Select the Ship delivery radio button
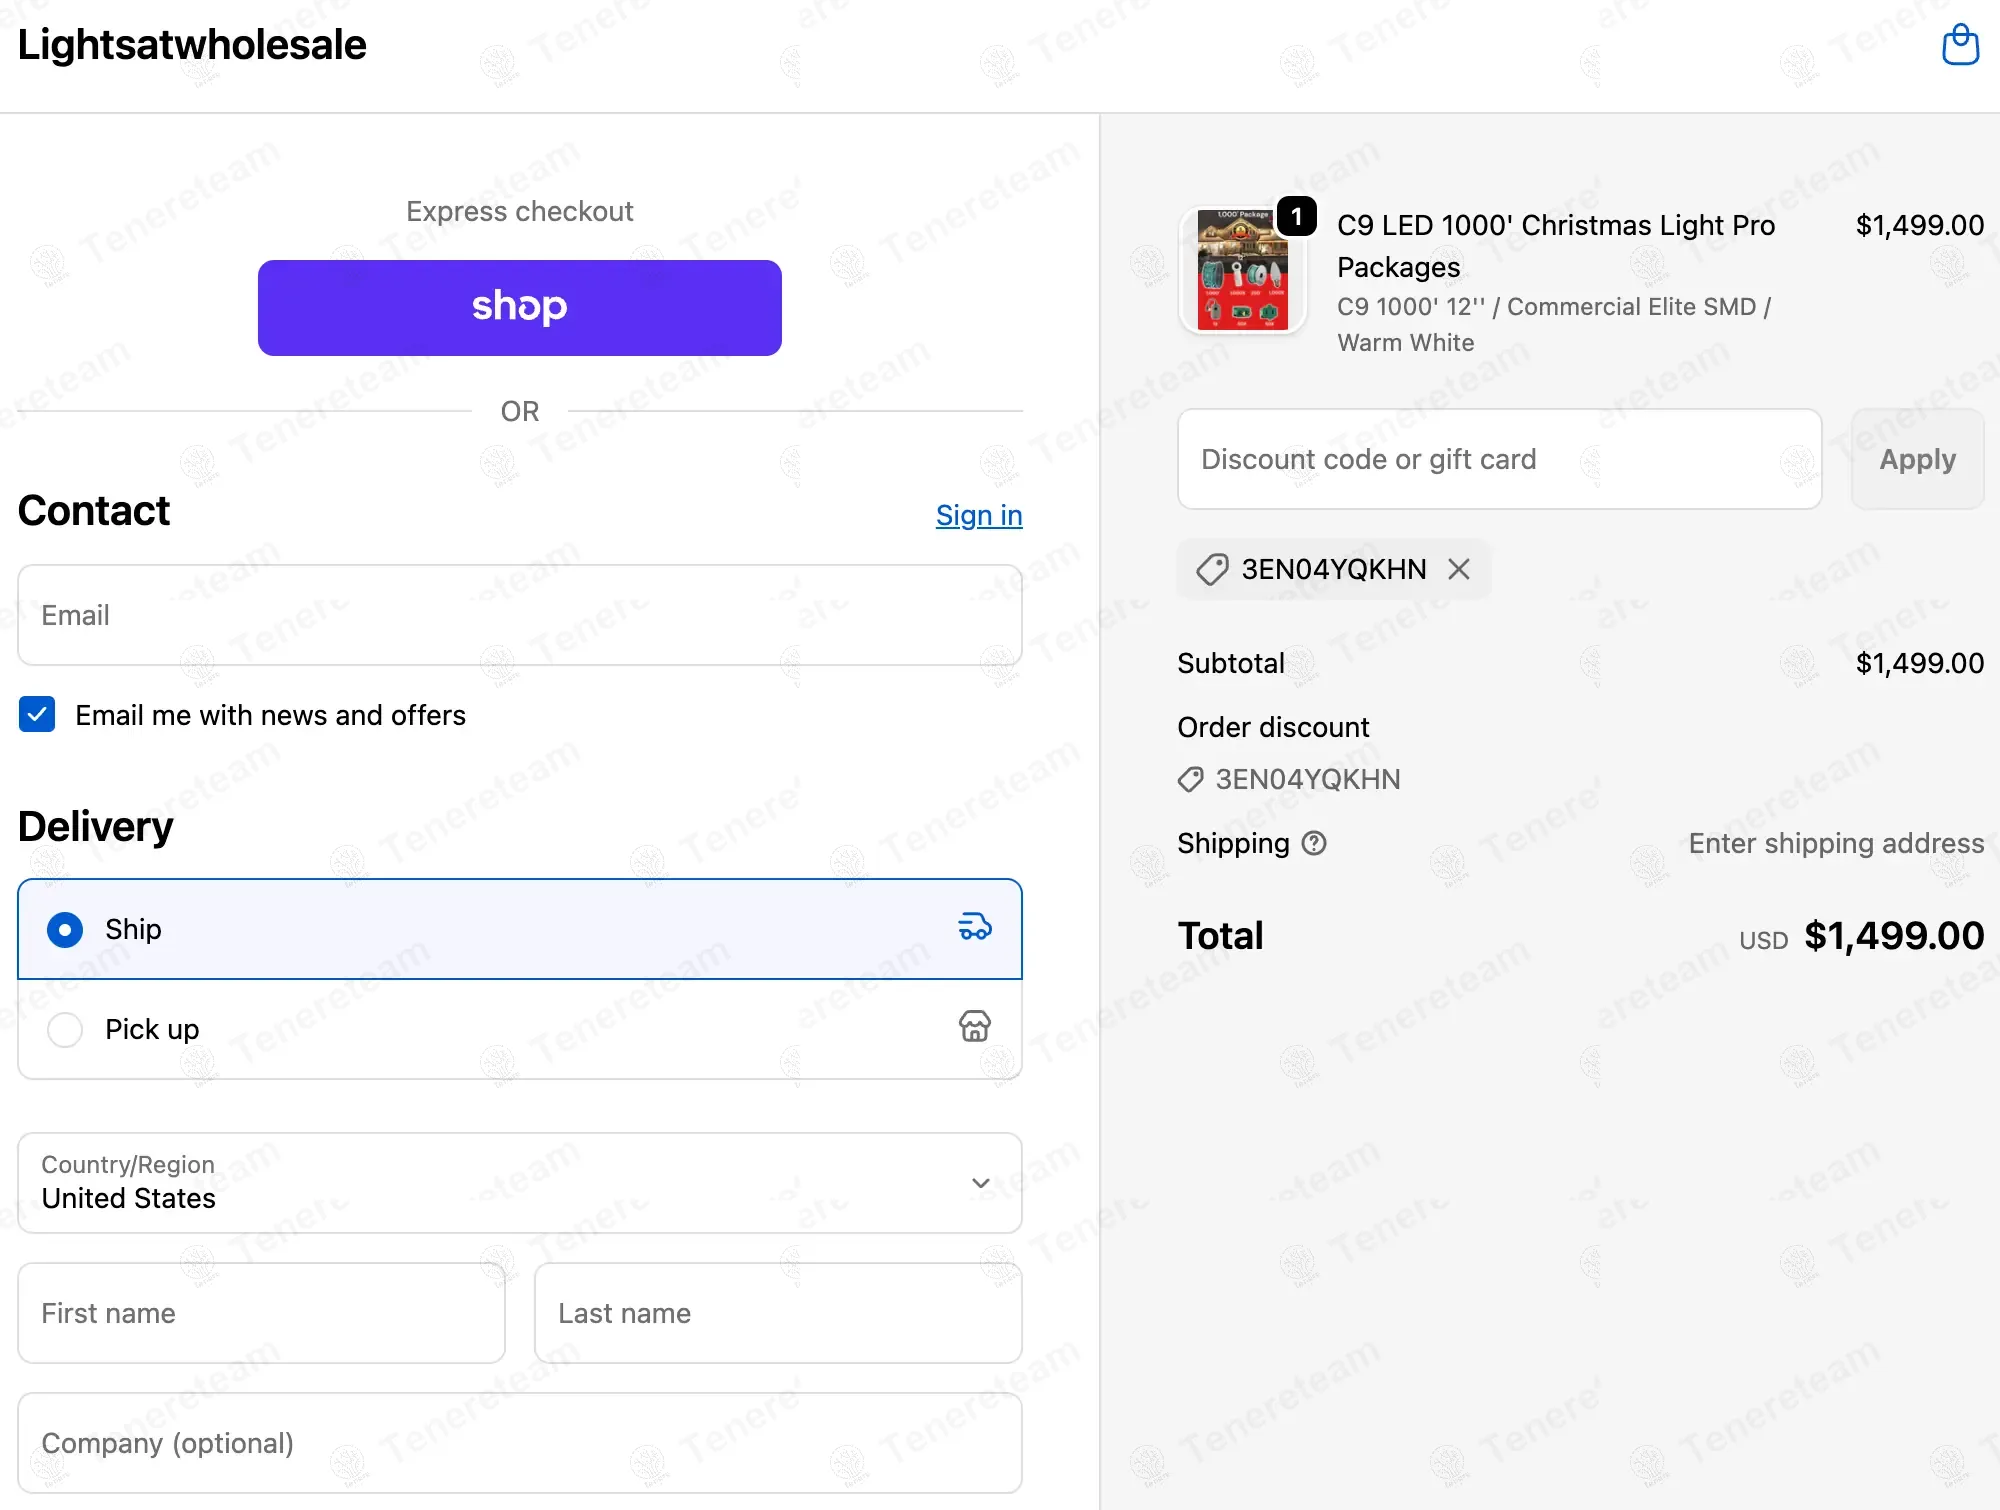This screenshot has height=1510, width=2000. tap(65, 929)
